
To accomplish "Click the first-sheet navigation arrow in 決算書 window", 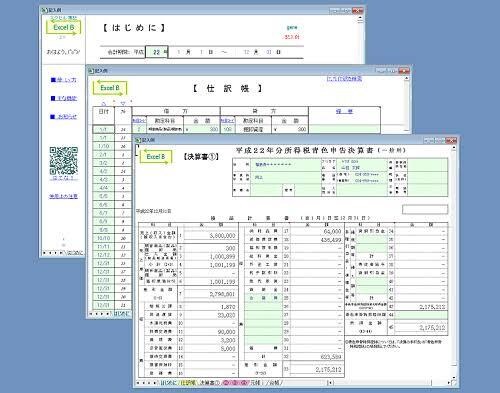I will coord(139,383).
